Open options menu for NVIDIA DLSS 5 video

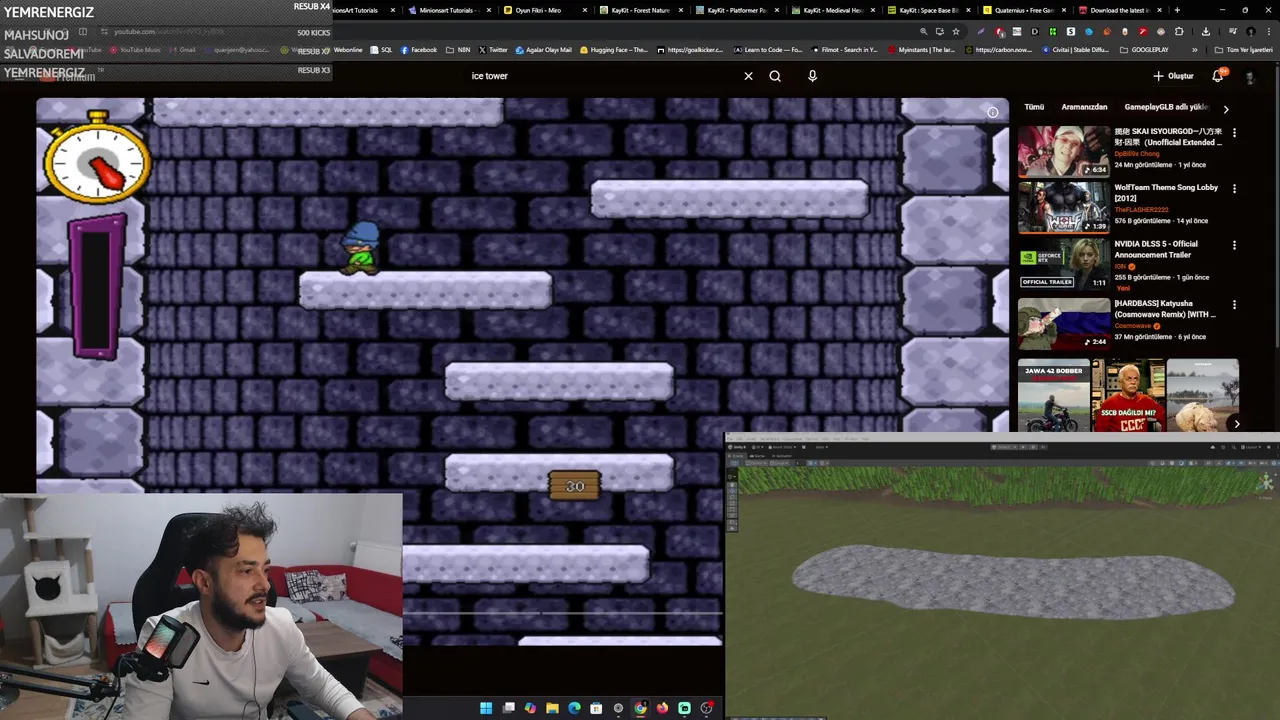[1234, 245]
